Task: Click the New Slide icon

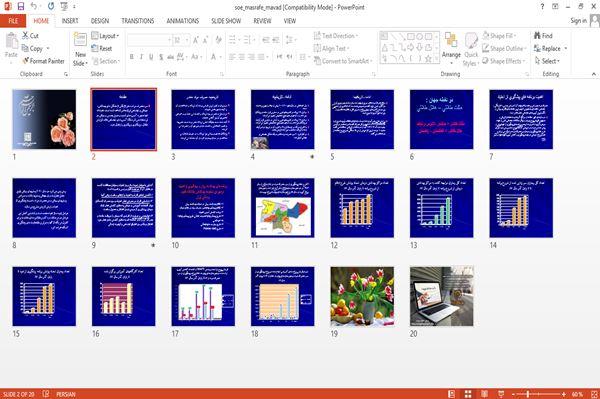Action: 80,40
